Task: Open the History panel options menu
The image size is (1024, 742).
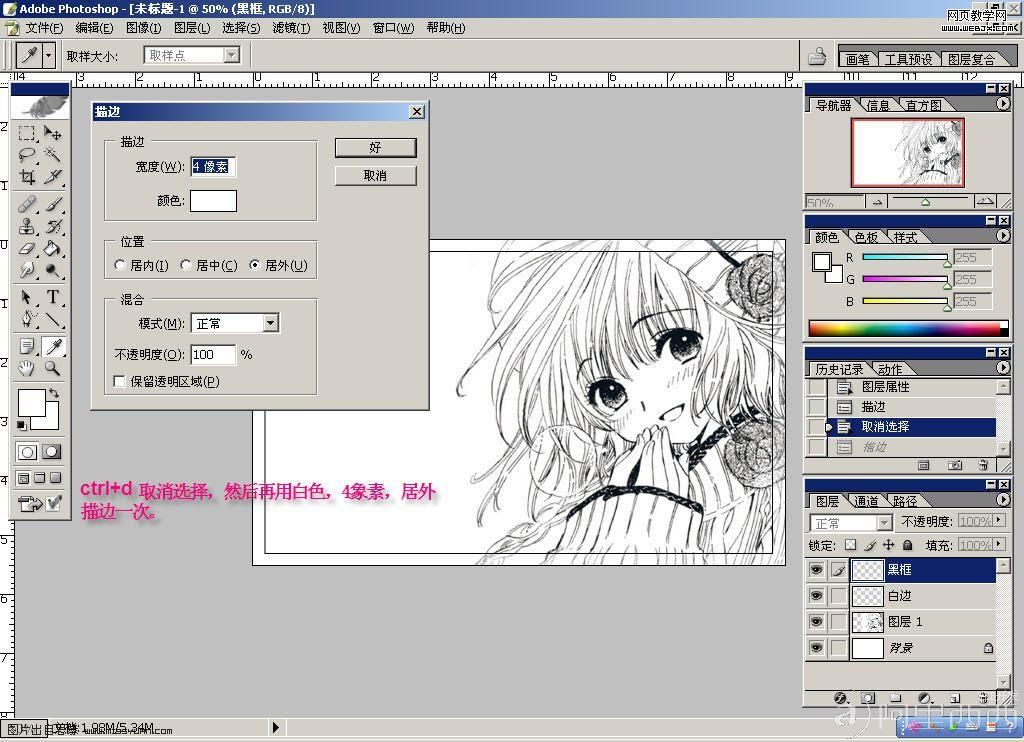Action: (1003, 368)
